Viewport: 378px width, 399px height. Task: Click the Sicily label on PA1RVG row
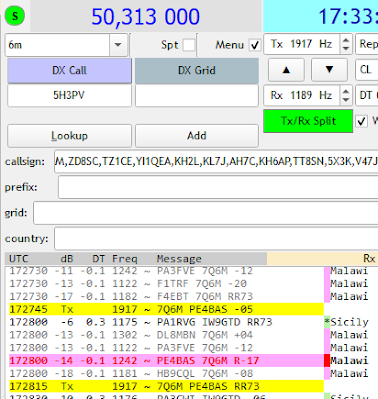(349, 322)
